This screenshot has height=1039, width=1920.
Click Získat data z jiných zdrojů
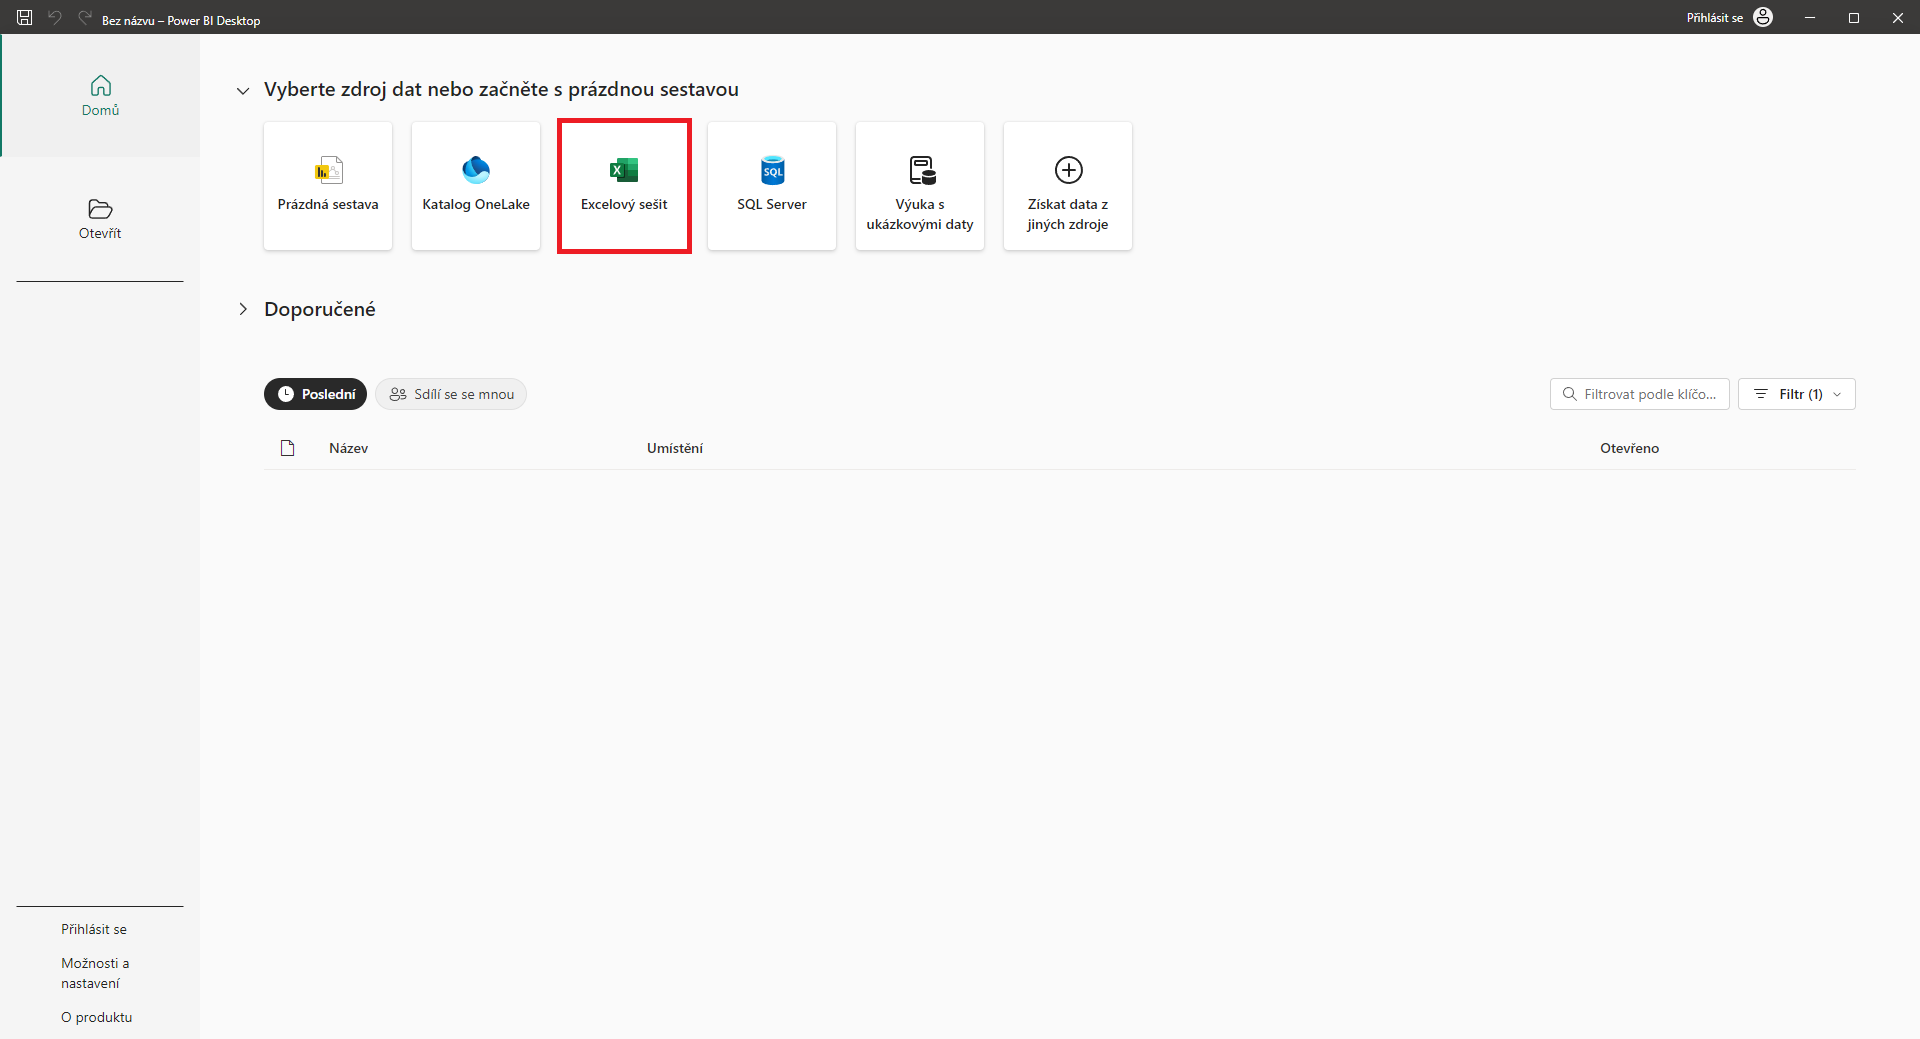click(1067, 185)
